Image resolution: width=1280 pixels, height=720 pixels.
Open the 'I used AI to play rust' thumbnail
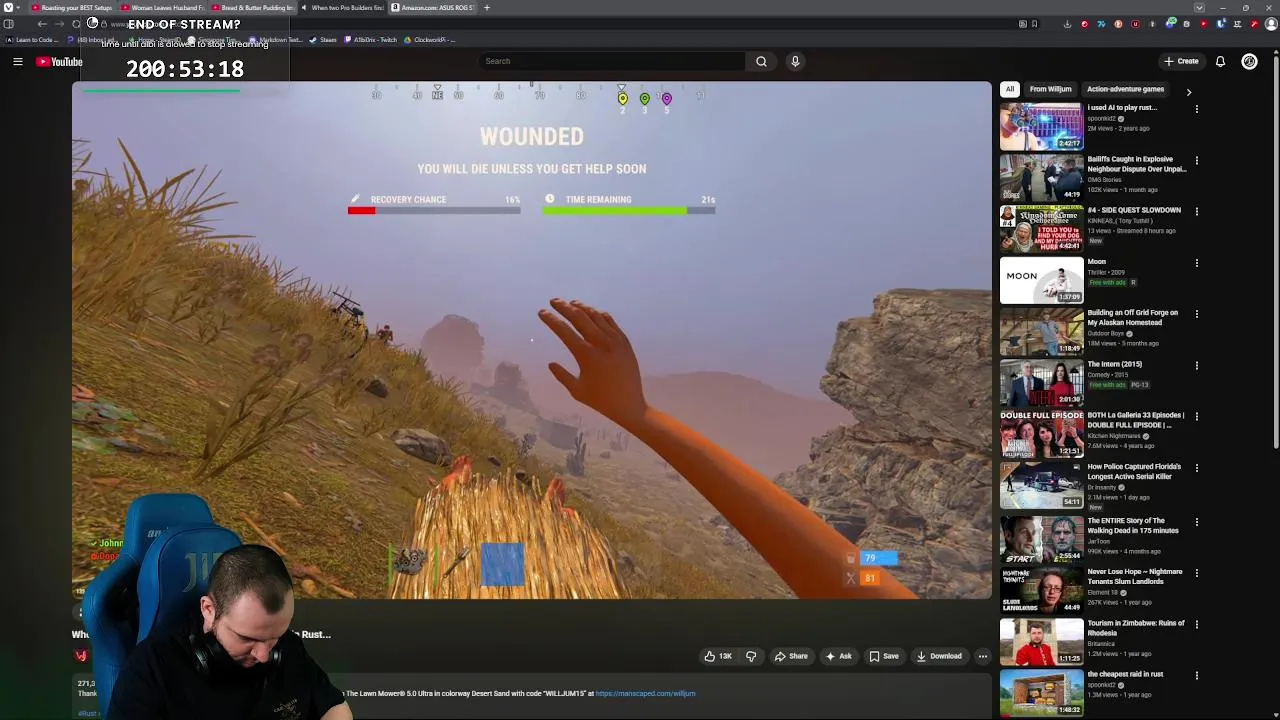(x=1041, y=126)
